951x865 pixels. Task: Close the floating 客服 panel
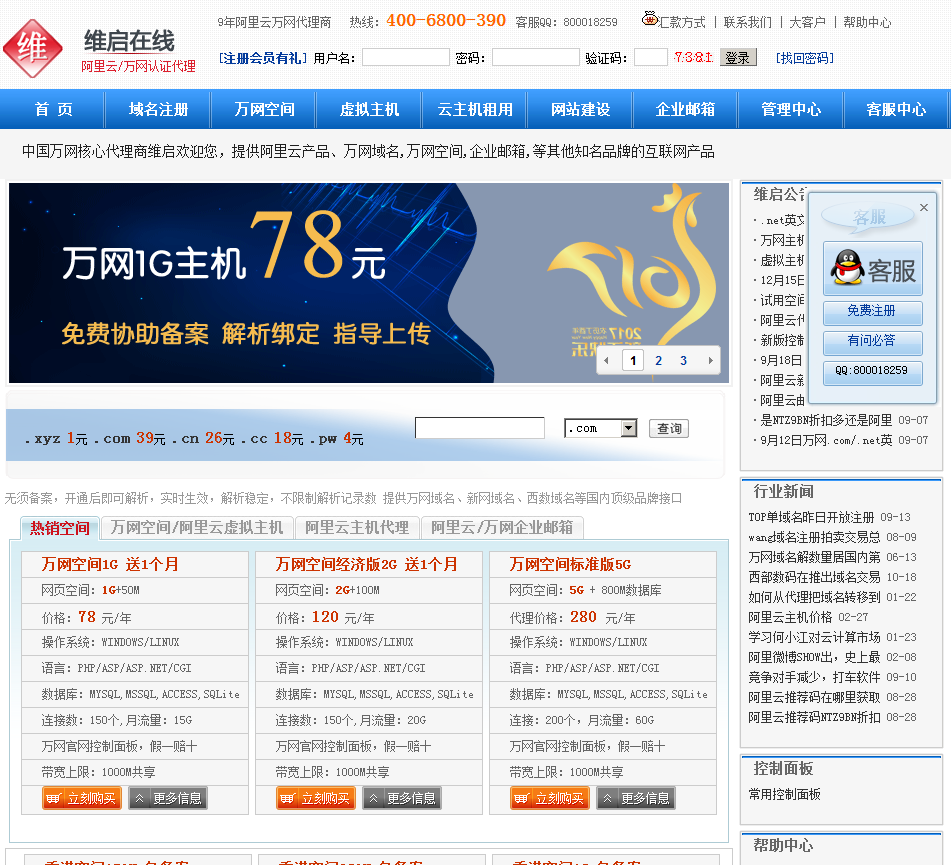click(x=924, y=207)
